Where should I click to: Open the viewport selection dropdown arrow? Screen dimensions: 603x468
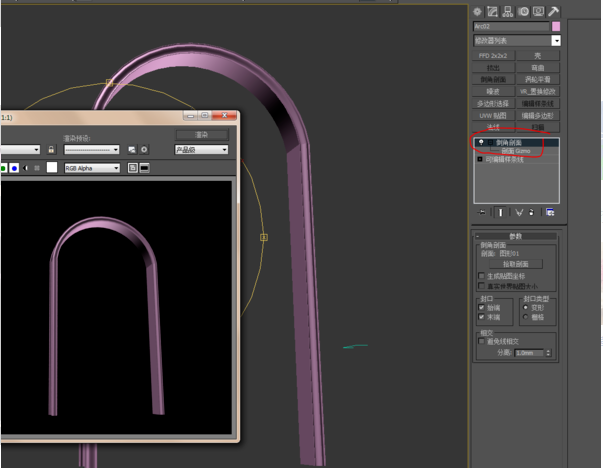coord(37,149)
